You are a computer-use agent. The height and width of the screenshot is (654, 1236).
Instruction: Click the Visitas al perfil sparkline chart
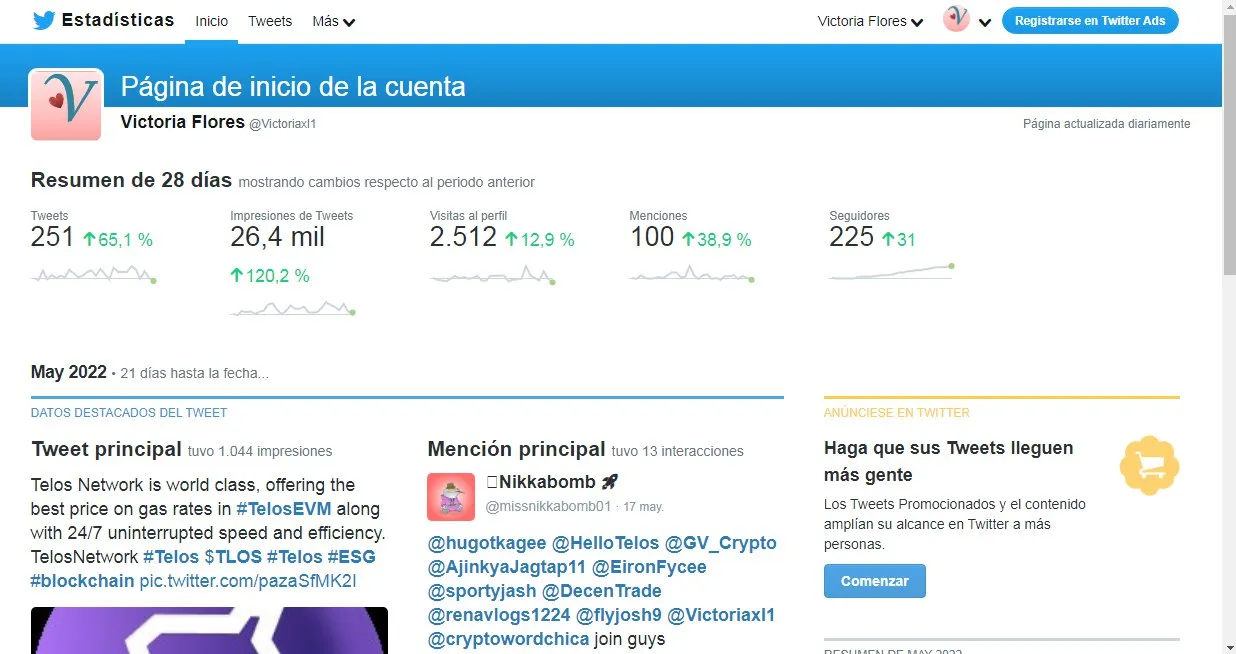(493, 275)
